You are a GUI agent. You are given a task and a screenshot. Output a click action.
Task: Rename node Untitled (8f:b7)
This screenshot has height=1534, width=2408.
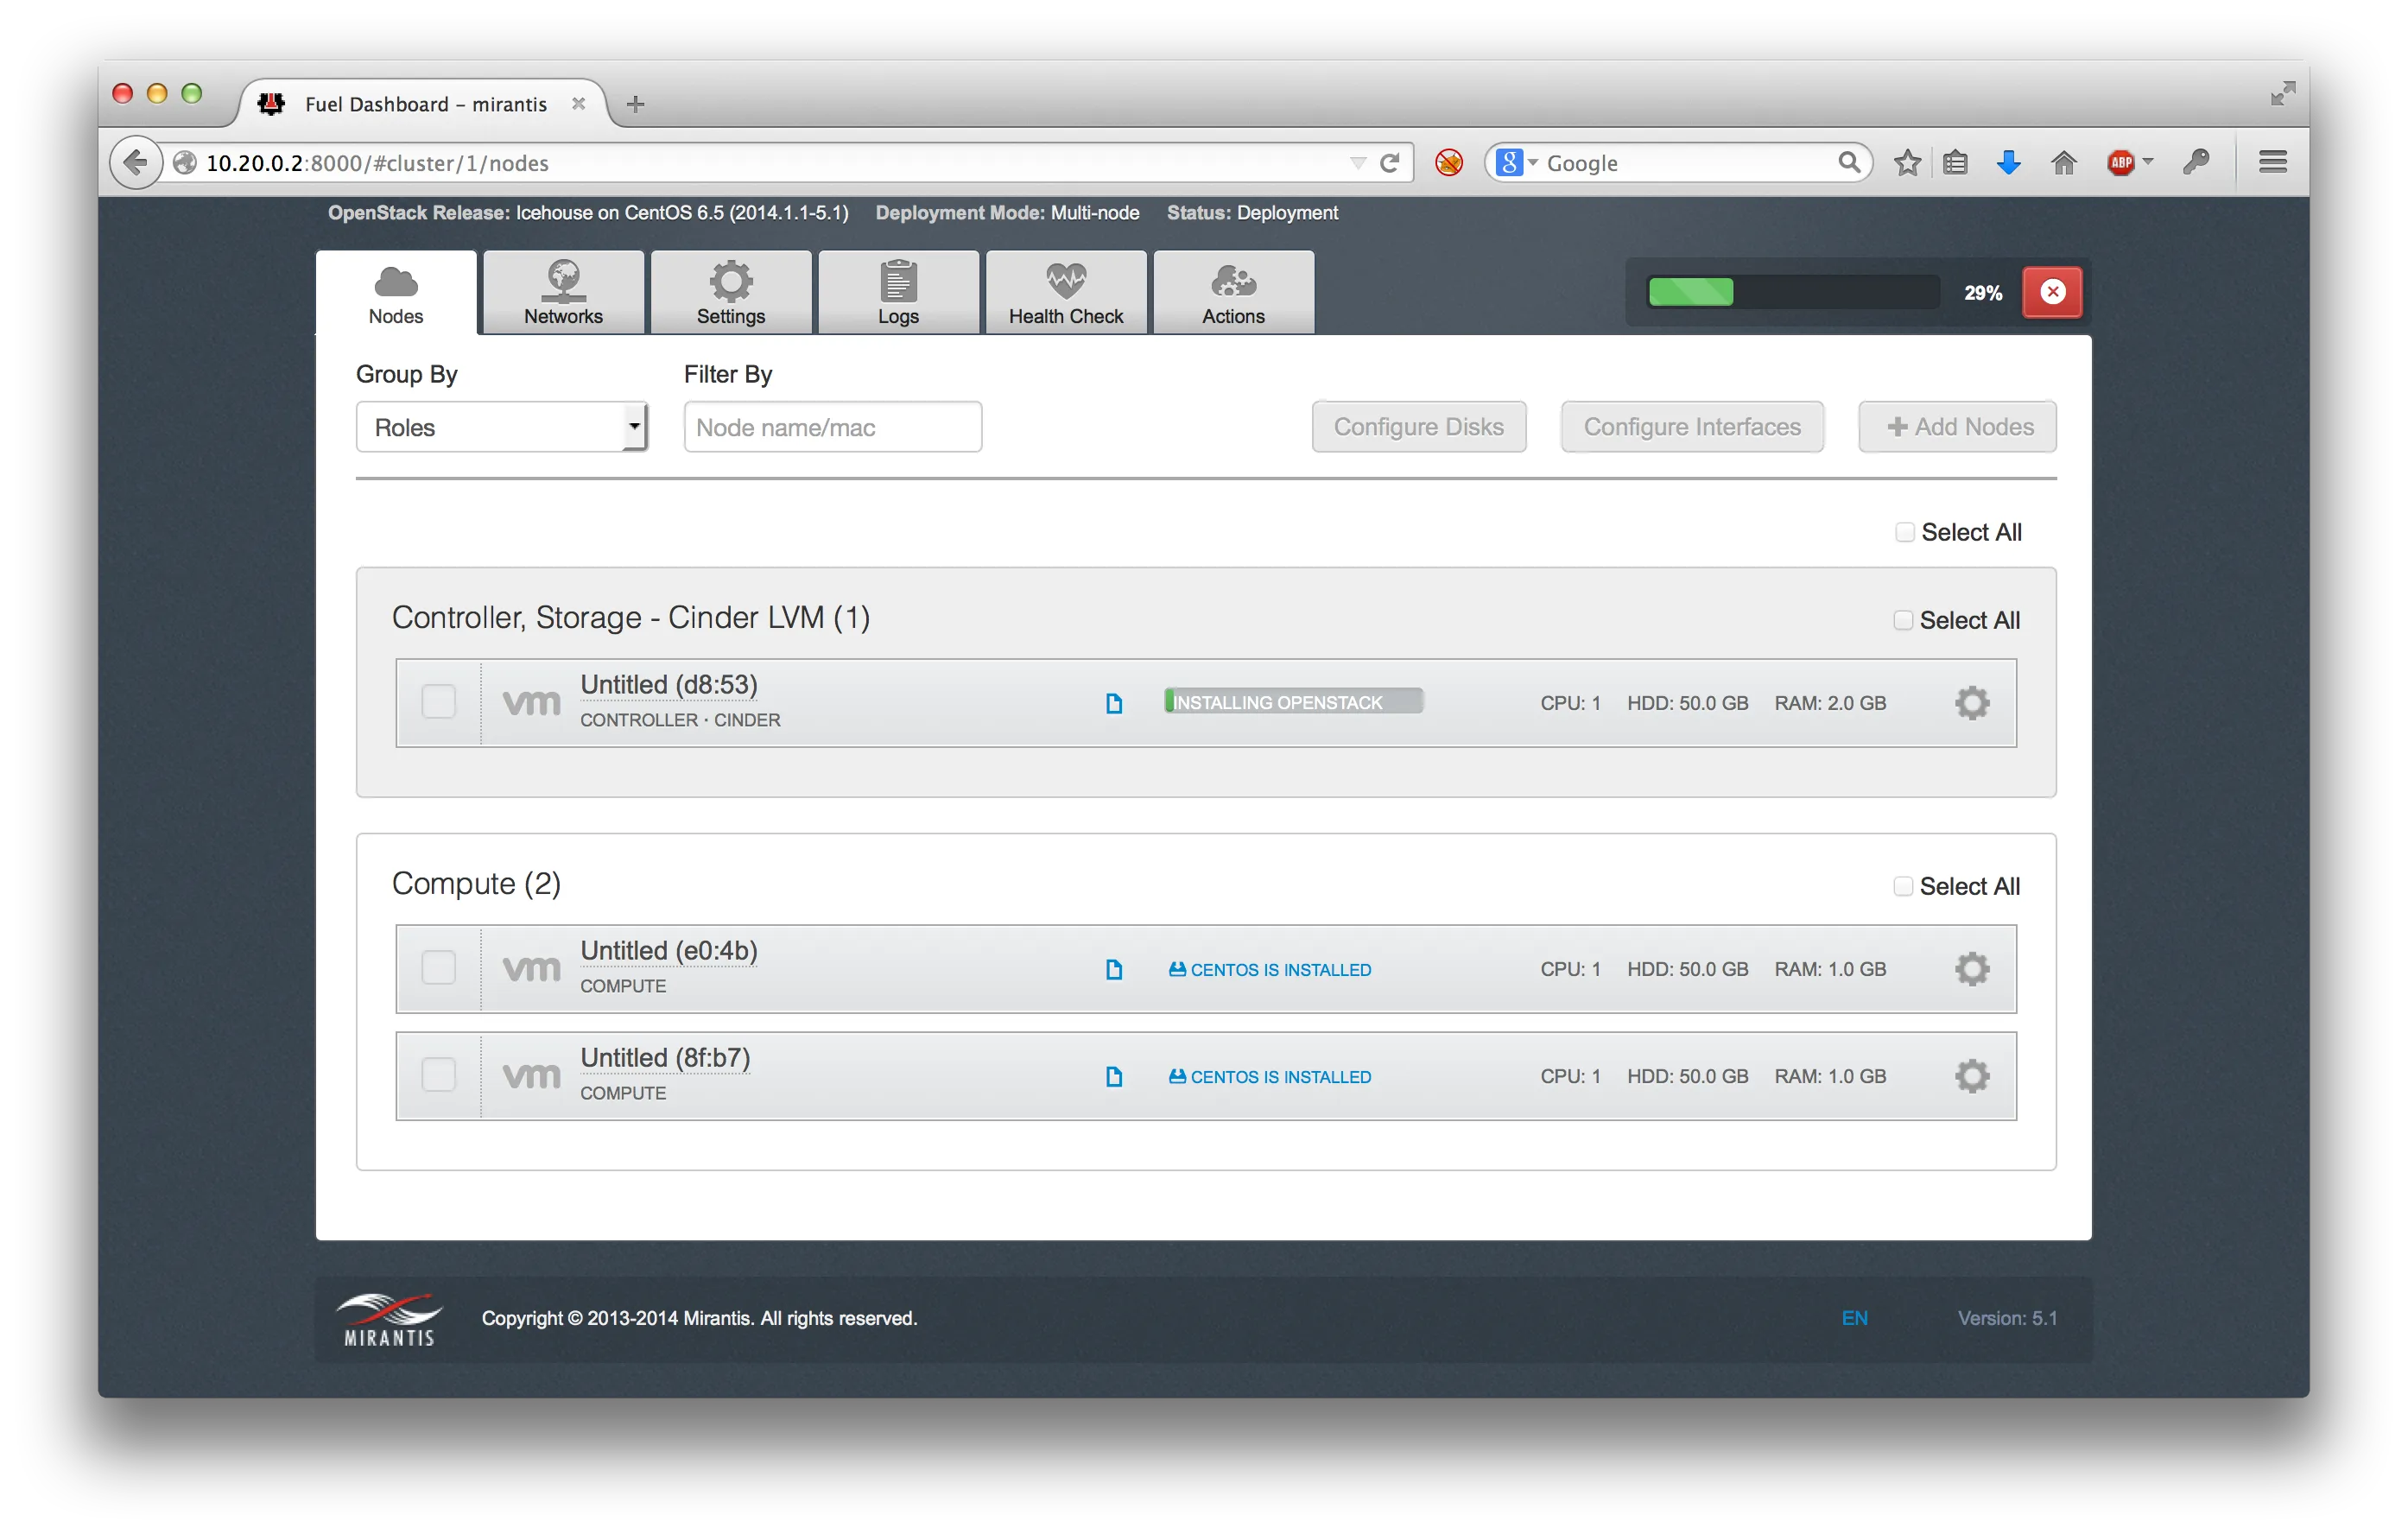[x=665, y=1058]
